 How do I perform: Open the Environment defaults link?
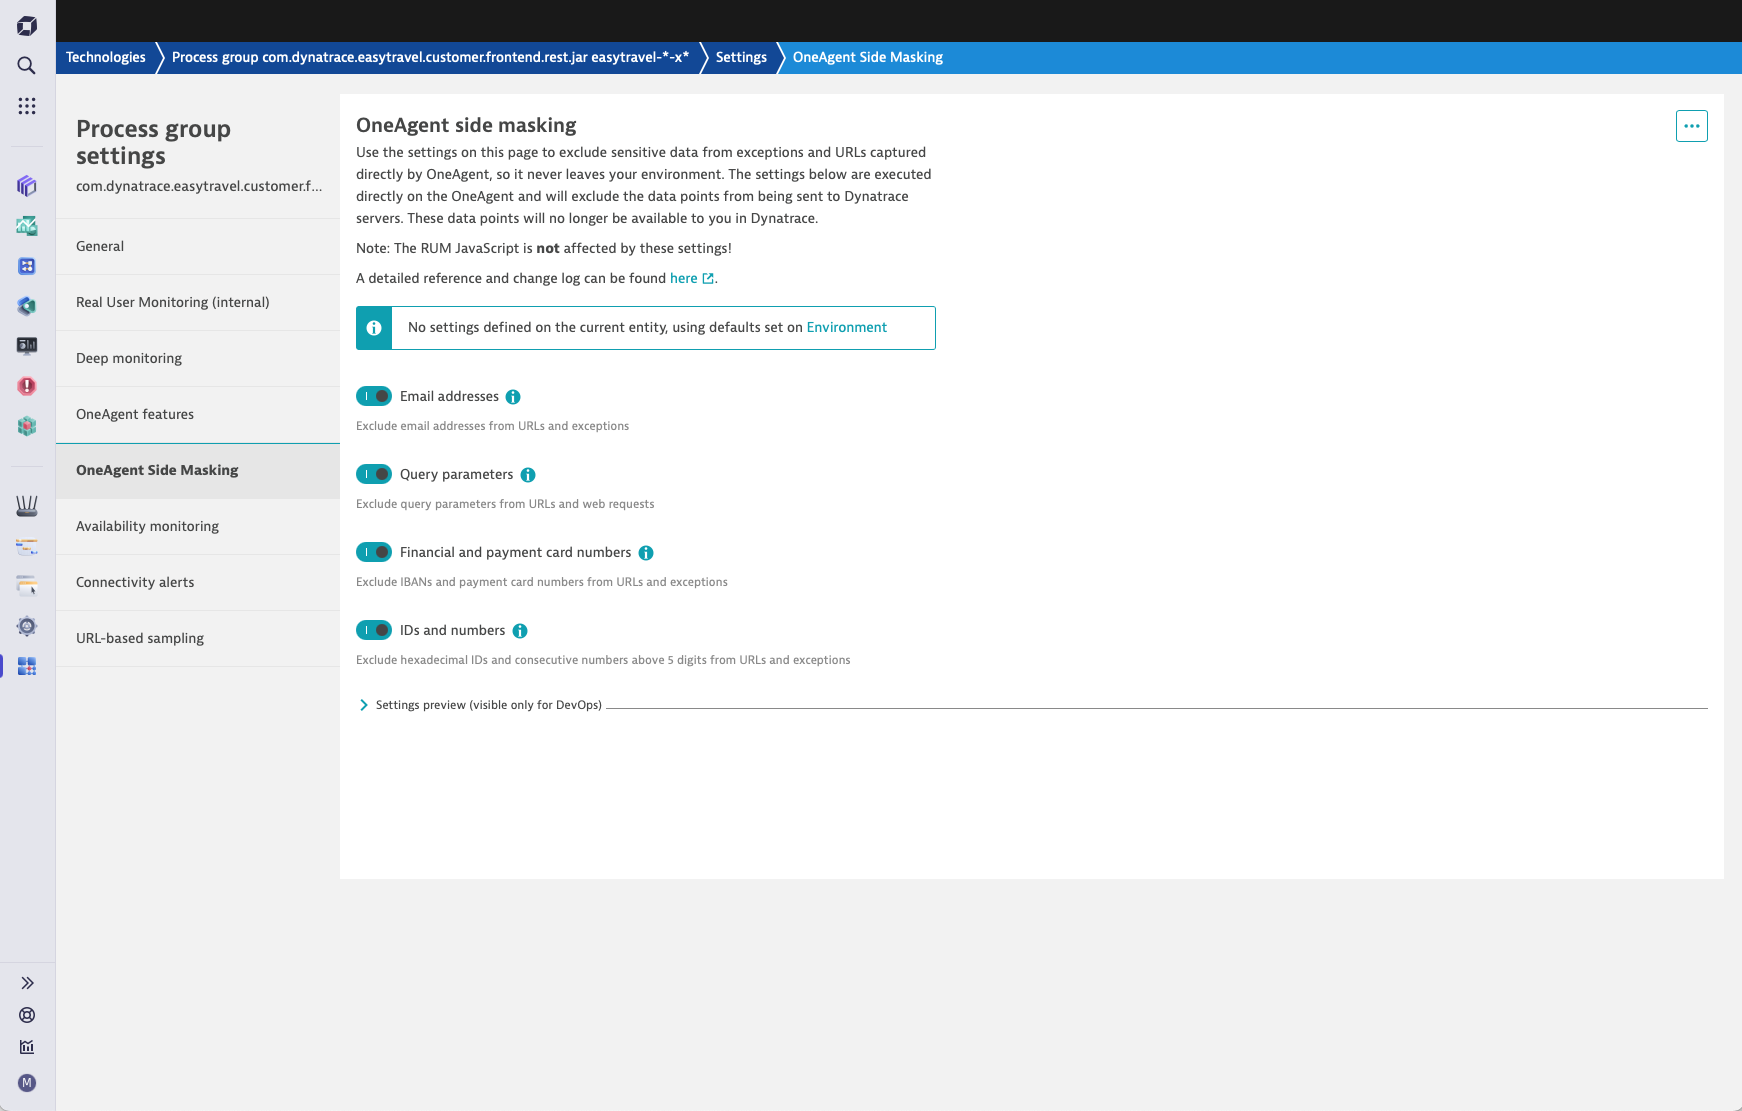click(846, 327)
